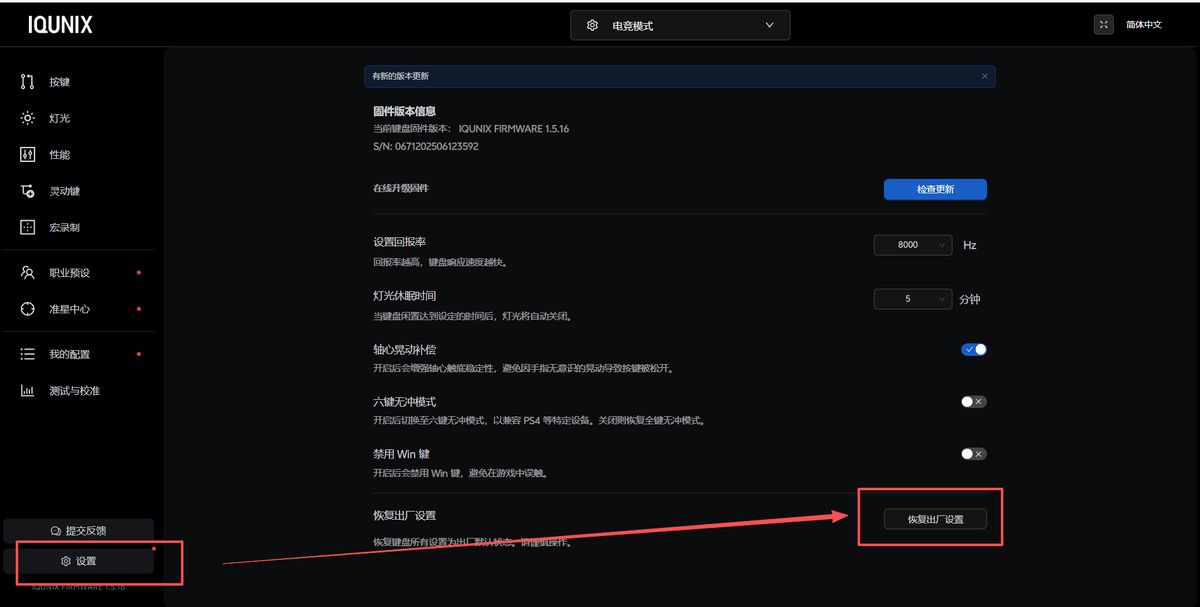This screenshot has height=607, width=1200.
Task: Click the 灯光 sun icon in sidebar
Action: point(28,118)
